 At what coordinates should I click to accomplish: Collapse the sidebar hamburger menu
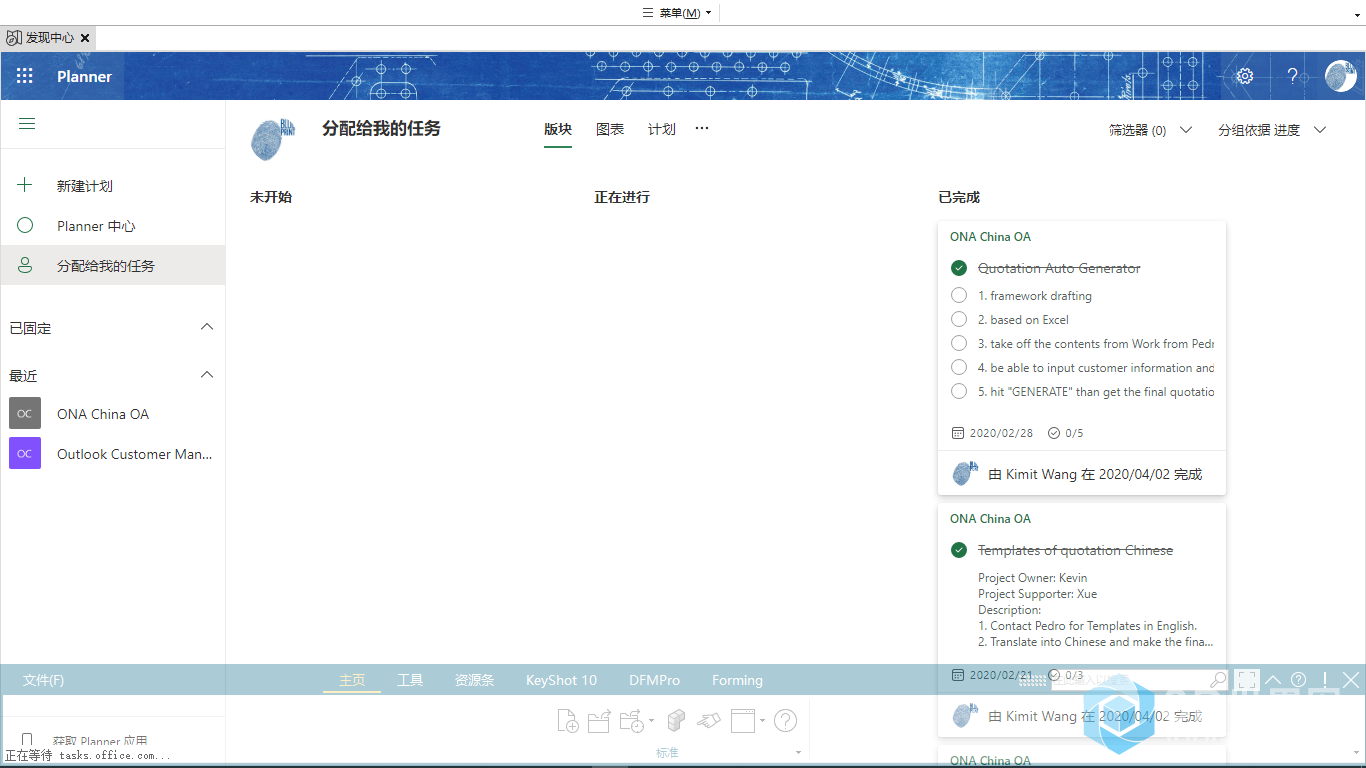click(x=27, y=124)
